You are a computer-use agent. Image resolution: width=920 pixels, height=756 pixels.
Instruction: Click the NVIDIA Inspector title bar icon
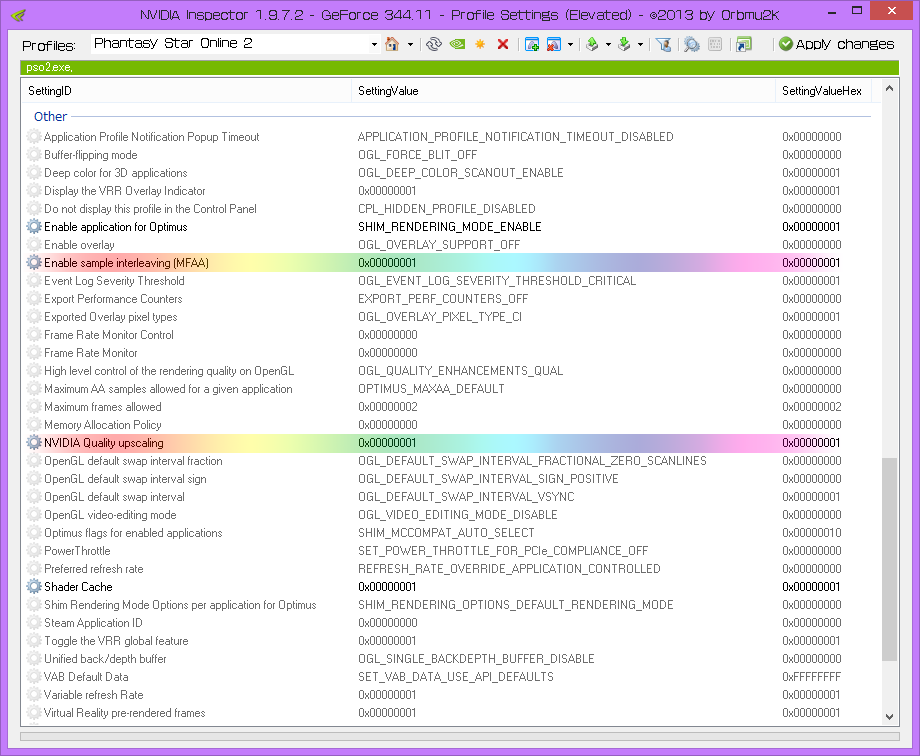pyautogui.click(x=19, y=15)
